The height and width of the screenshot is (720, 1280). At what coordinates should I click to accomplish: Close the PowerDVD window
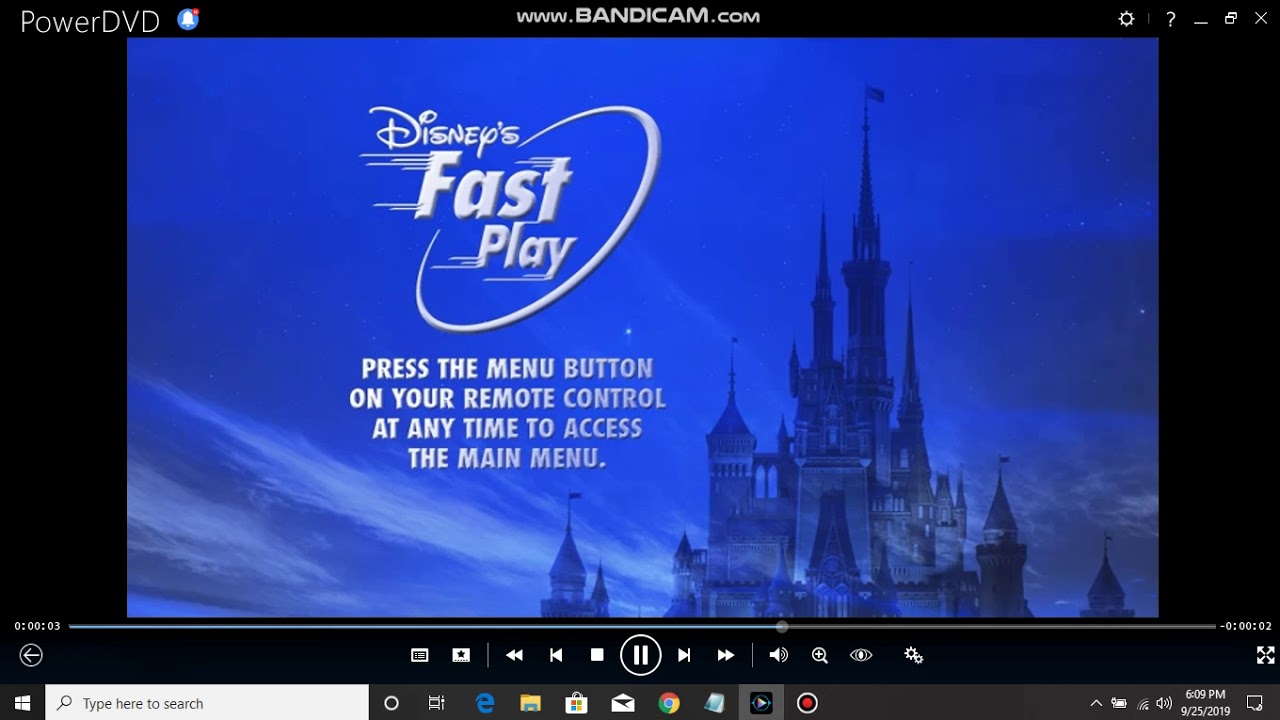[1259, 19]
